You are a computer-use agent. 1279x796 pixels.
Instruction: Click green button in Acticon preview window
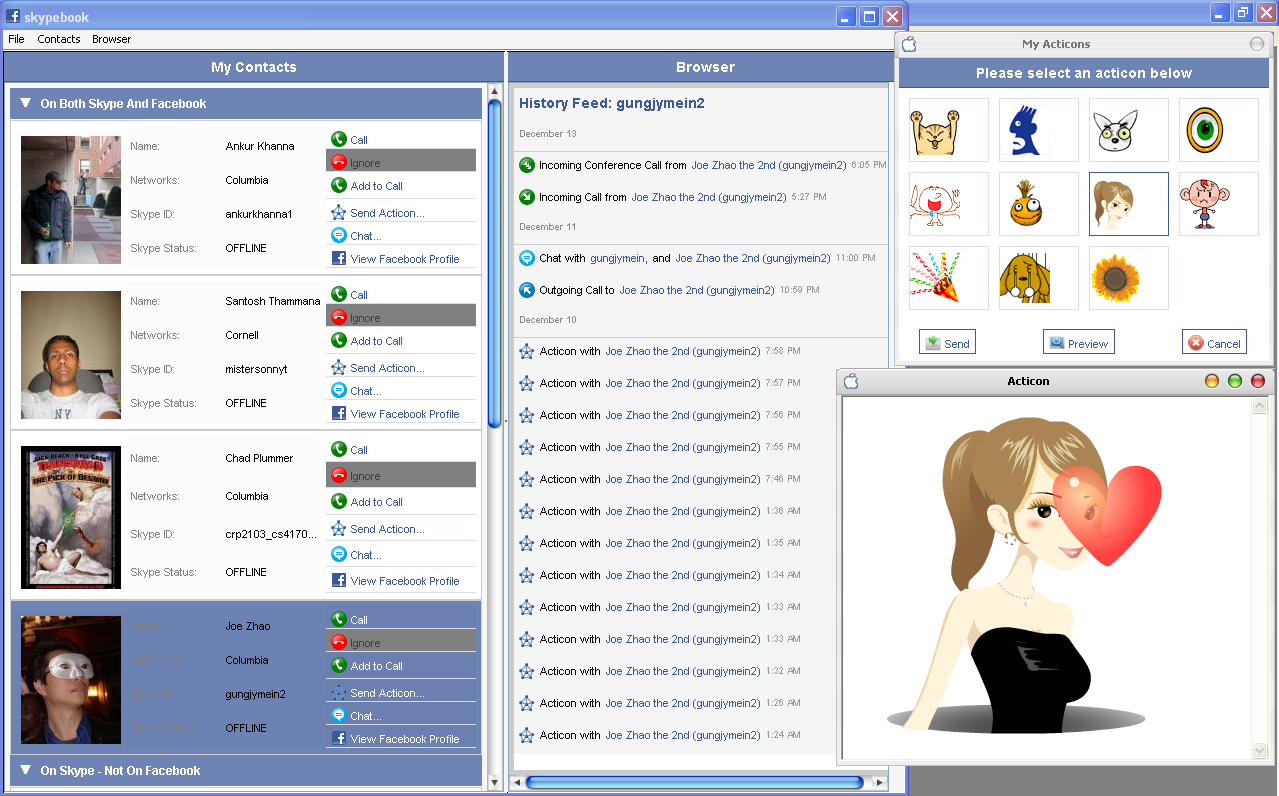[x=1234, y=381]
